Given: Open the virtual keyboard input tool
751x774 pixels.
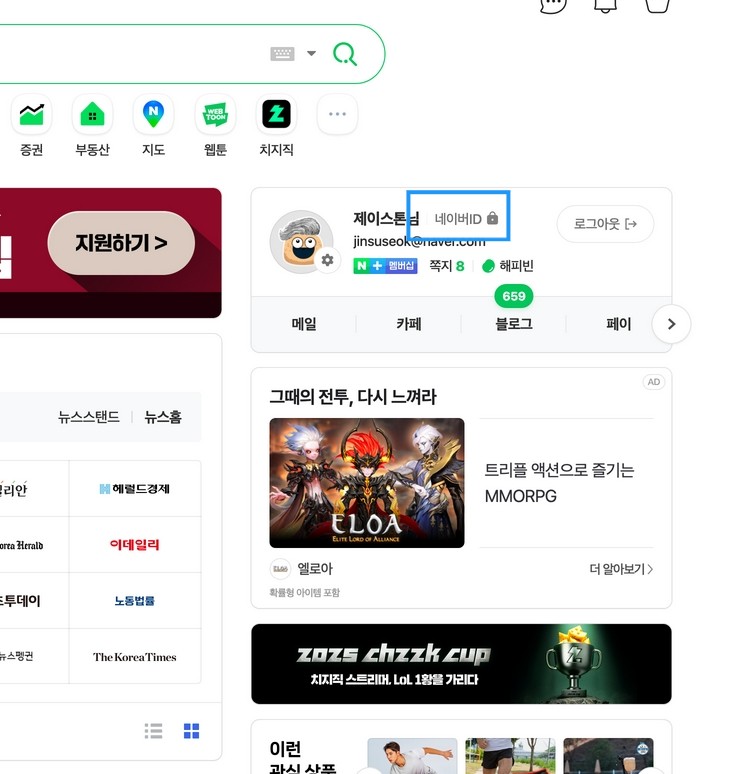Looking at the screenshot, I should [x=282, y=54].
